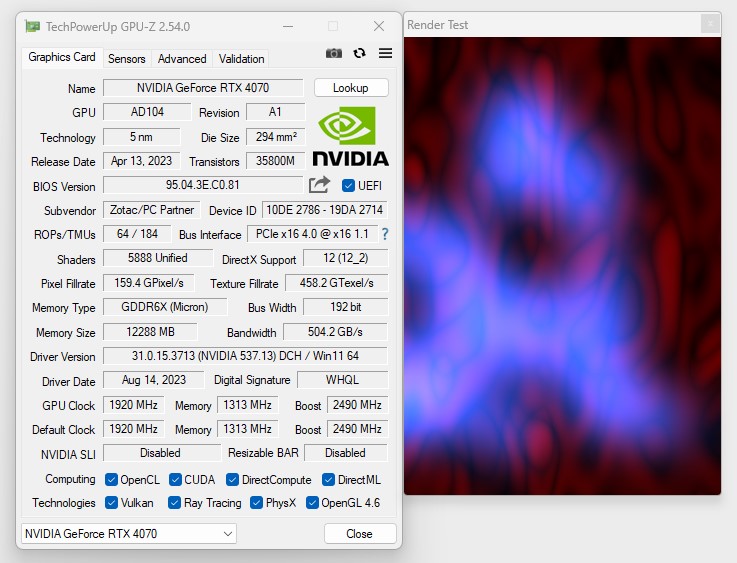
Task: Click the BIOS Version field
Action: click(203, 185)
